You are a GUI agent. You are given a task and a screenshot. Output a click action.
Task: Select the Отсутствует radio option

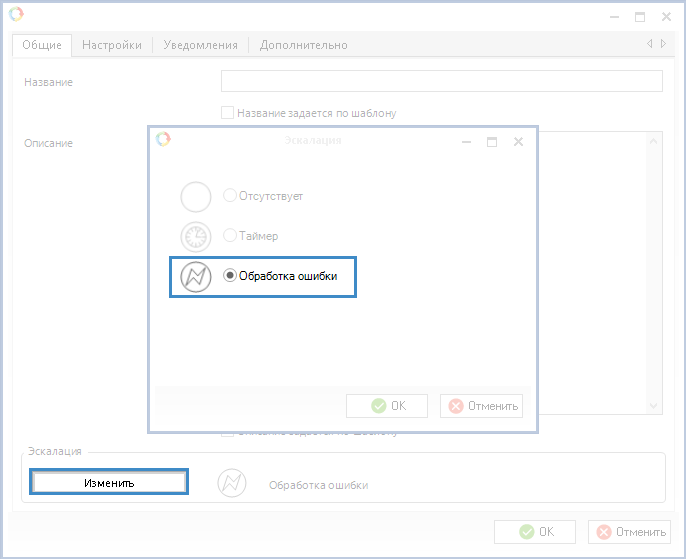coord(230,196)
